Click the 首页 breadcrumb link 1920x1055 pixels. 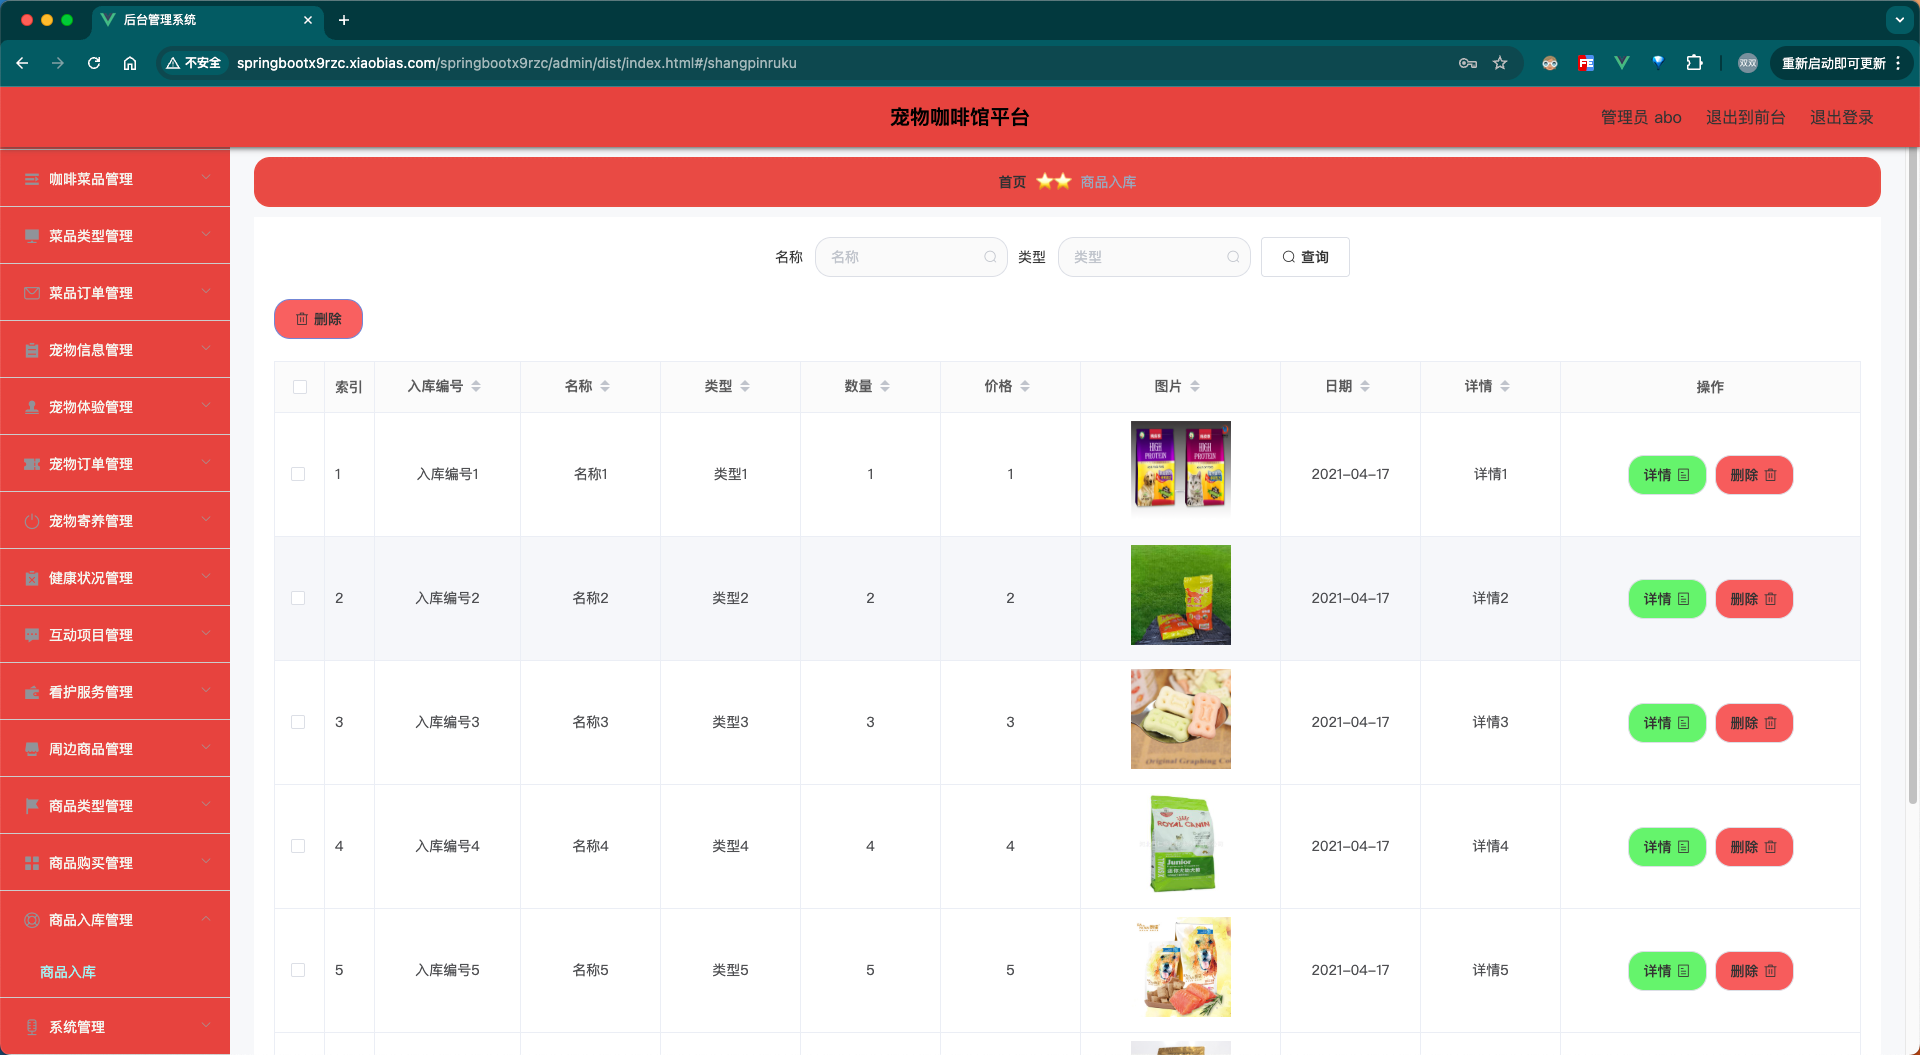coord(1012,182)
